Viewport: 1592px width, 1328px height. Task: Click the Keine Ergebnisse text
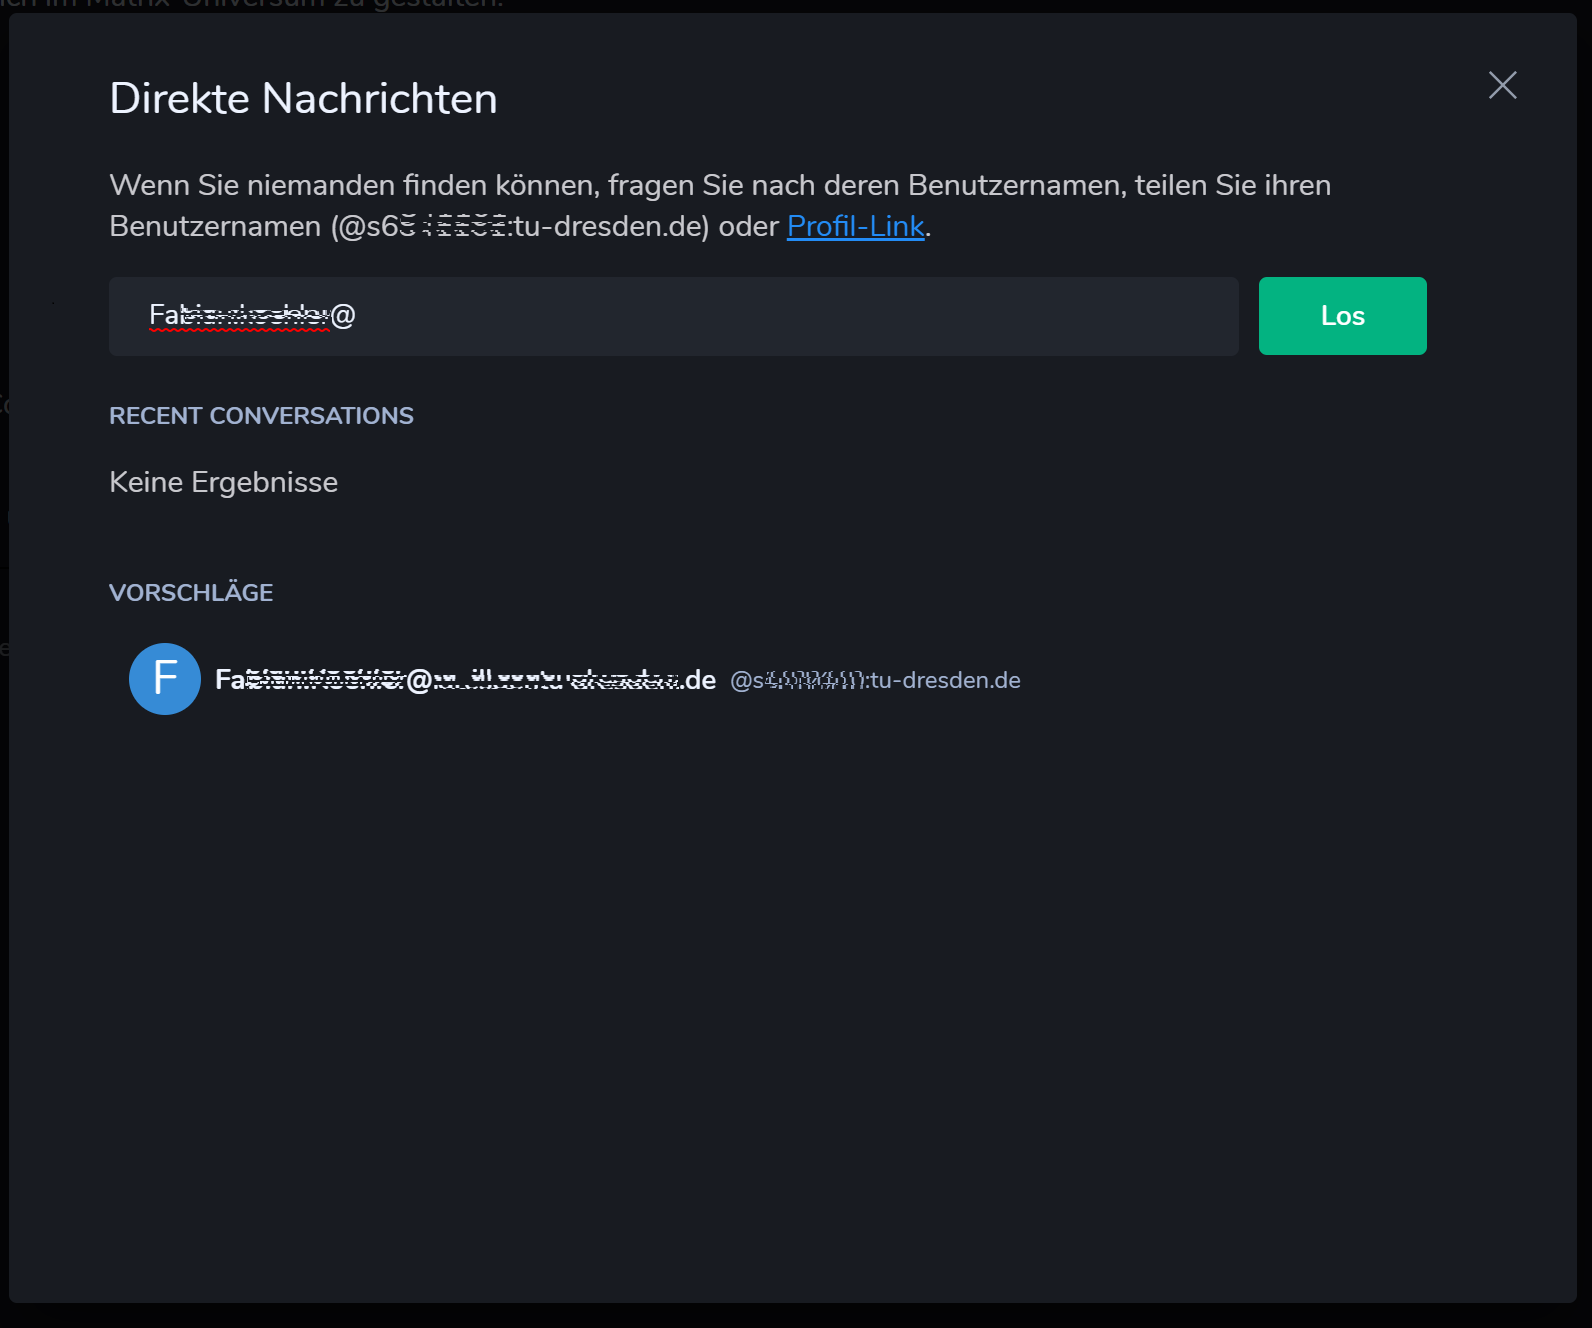[x=223, y=482]
